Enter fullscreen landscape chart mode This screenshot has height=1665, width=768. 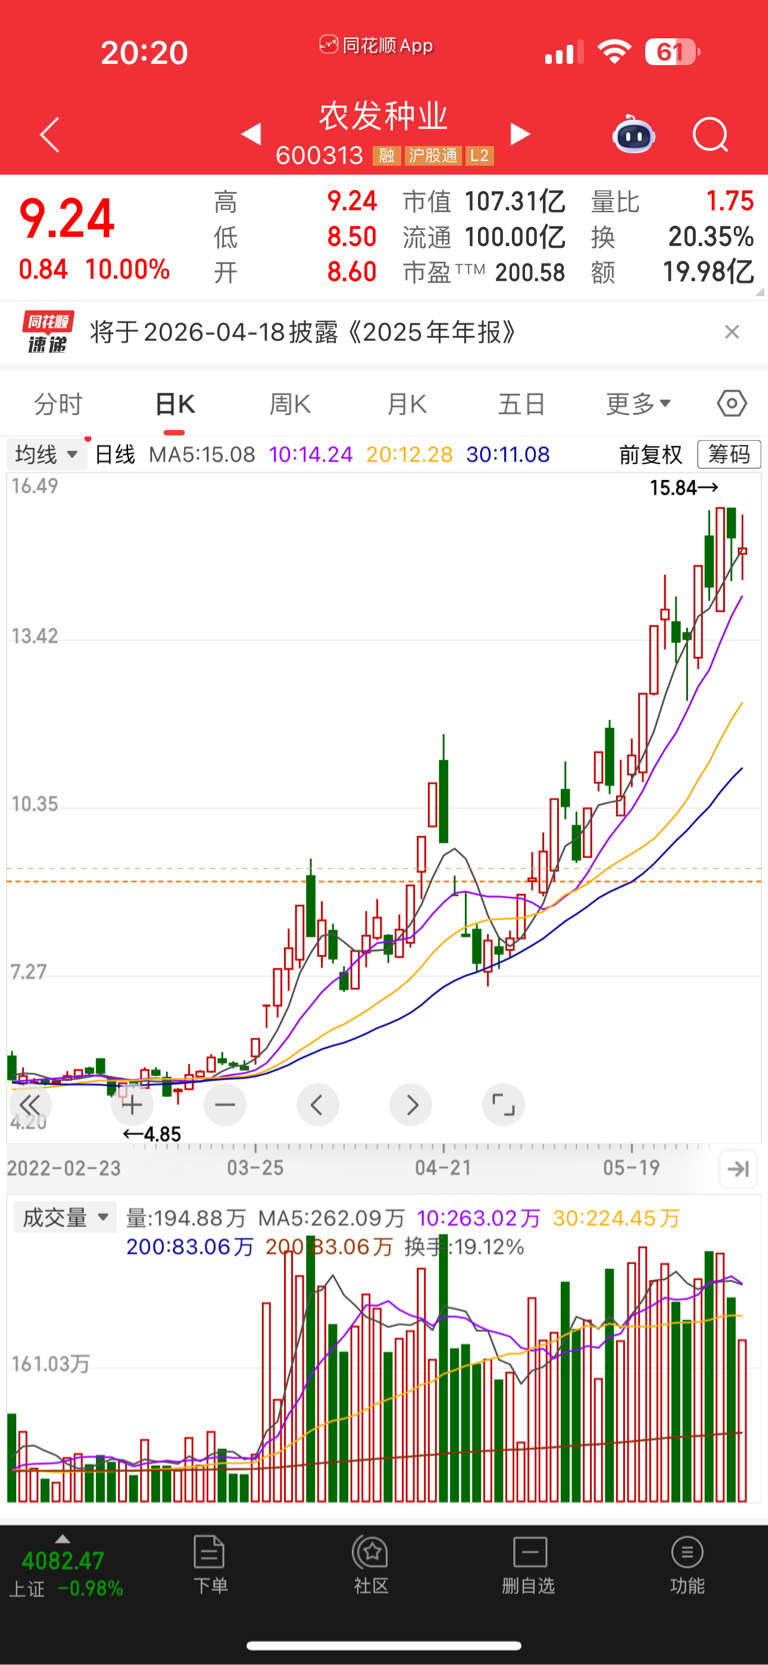(503, 1105)
